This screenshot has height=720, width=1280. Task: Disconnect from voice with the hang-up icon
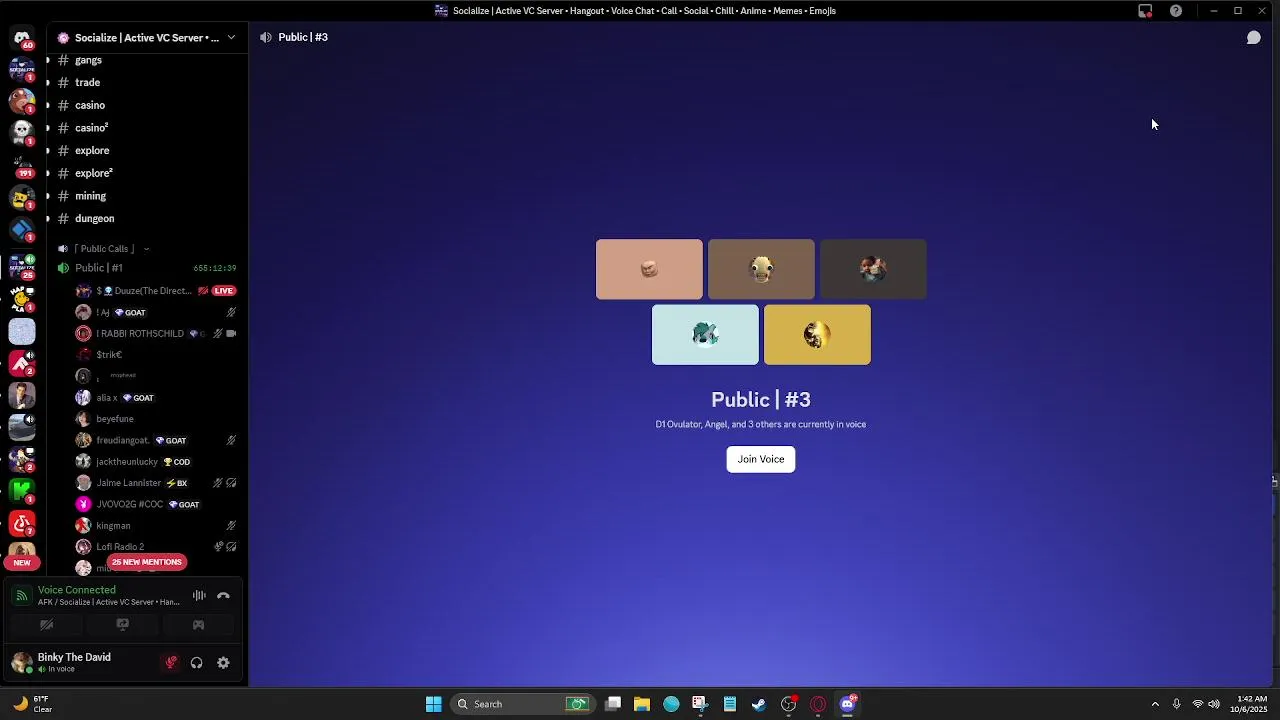[x=223, y=596]
